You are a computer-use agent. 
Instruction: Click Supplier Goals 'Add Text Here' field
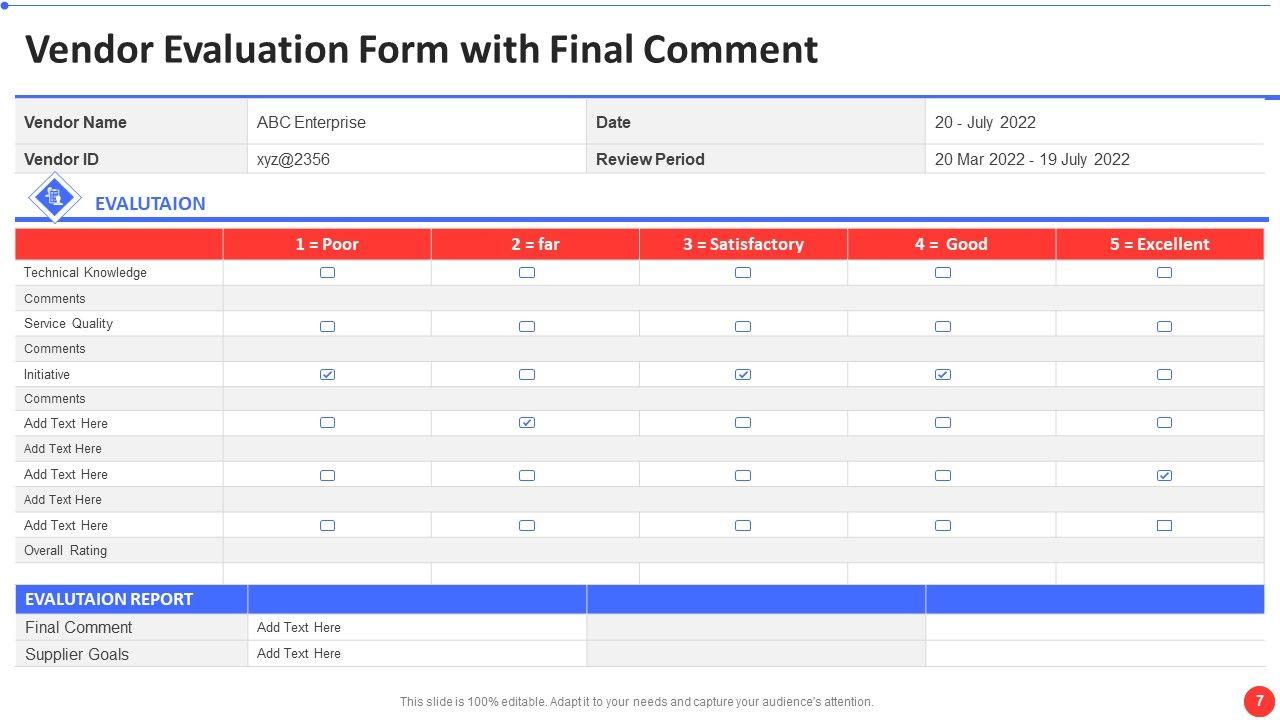pos(299,653)
